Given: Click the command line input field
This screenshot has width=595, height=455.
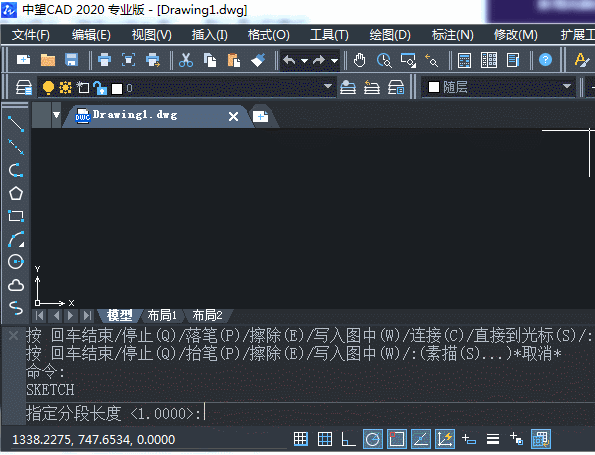Looking at the screenshot, I should [310, 413].
